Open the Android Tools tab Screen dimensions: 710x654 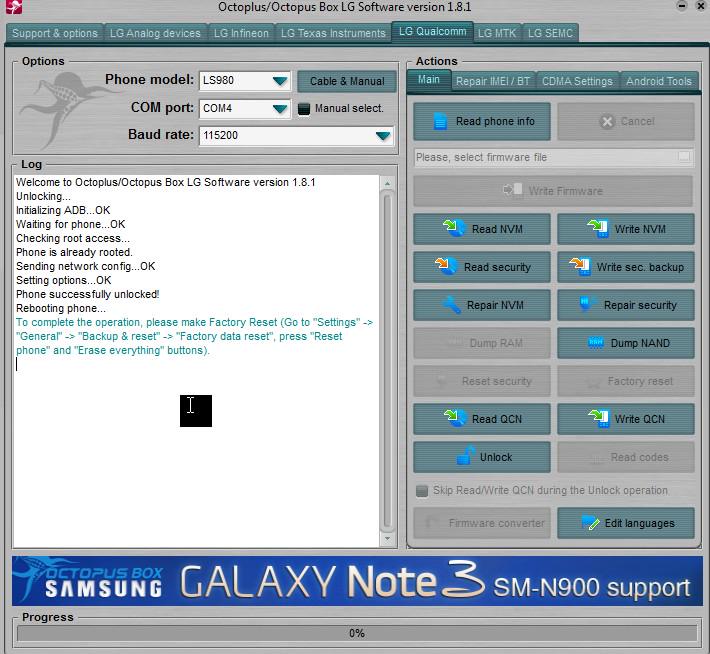tap(659, 81)
